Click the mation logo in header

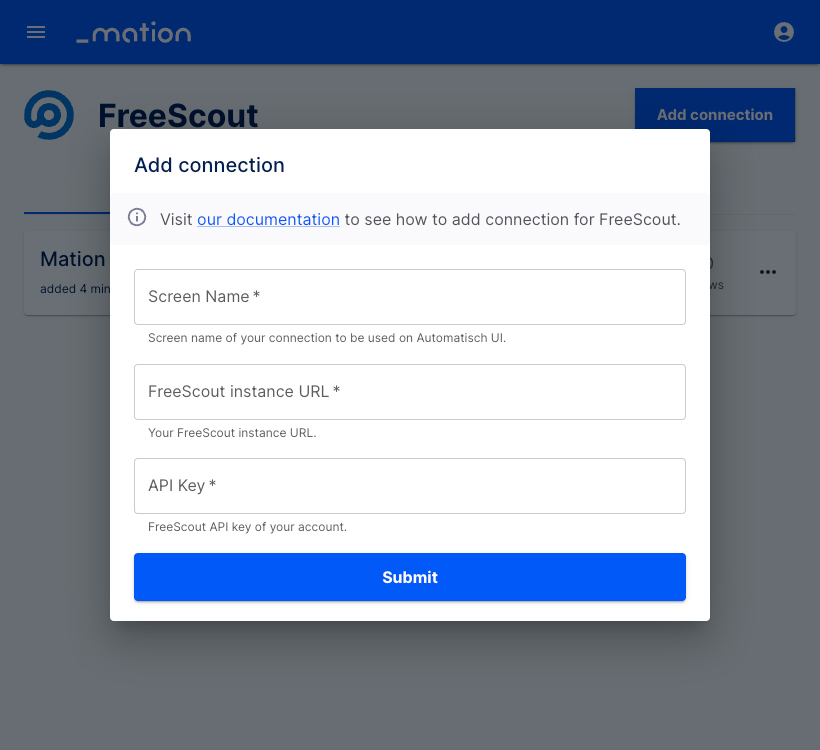(x=134, y=32)
